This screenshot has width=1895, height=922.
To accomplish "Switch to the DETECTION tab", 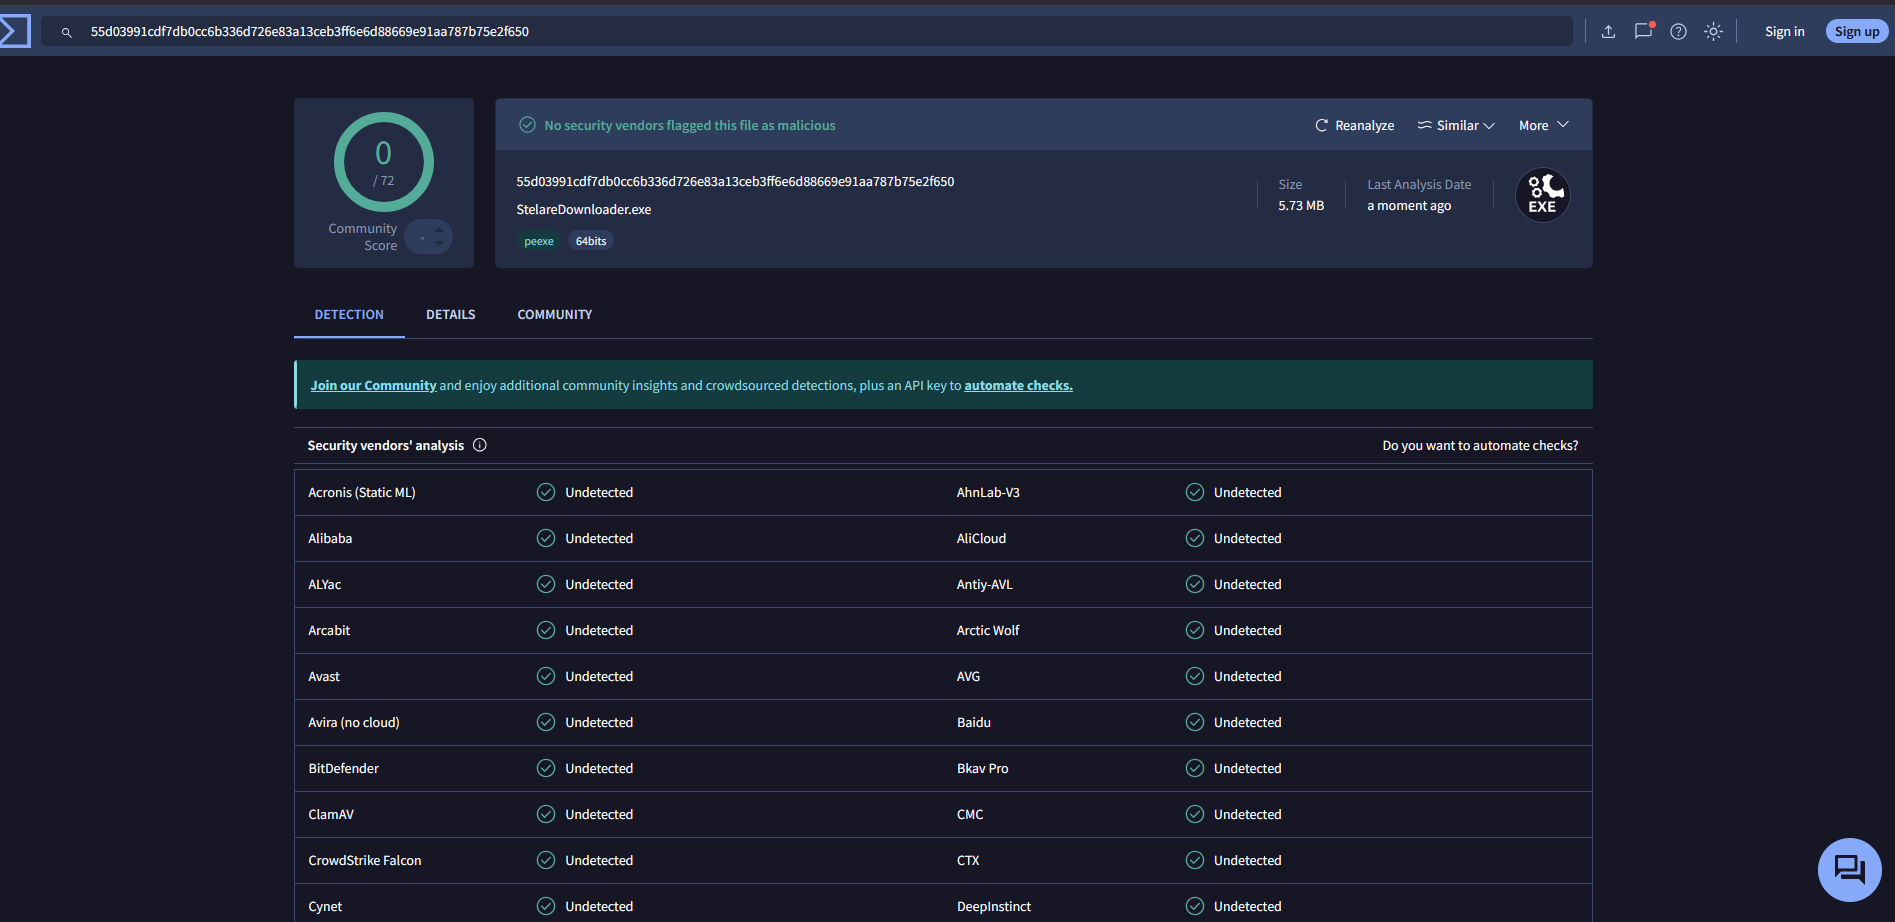I will pyautogui.click(x=349, y=314).
